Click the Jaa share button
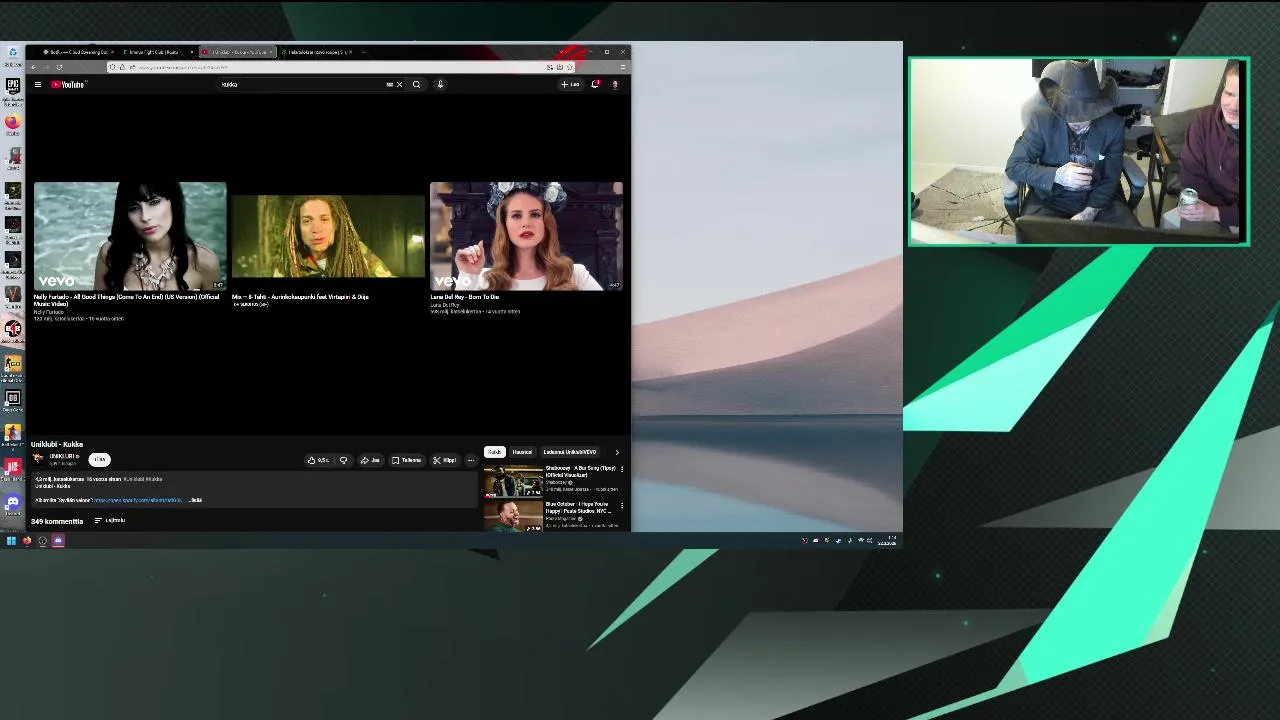Viewport: 1280px width, 720px height. (370, 460)
